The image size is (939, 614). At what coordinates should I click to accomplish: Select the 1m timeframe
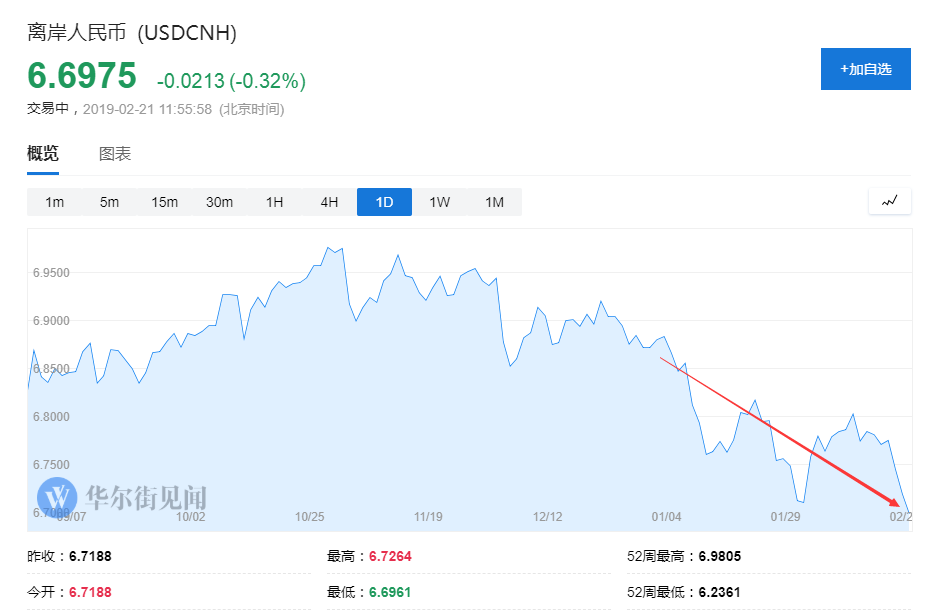point(54,202)
